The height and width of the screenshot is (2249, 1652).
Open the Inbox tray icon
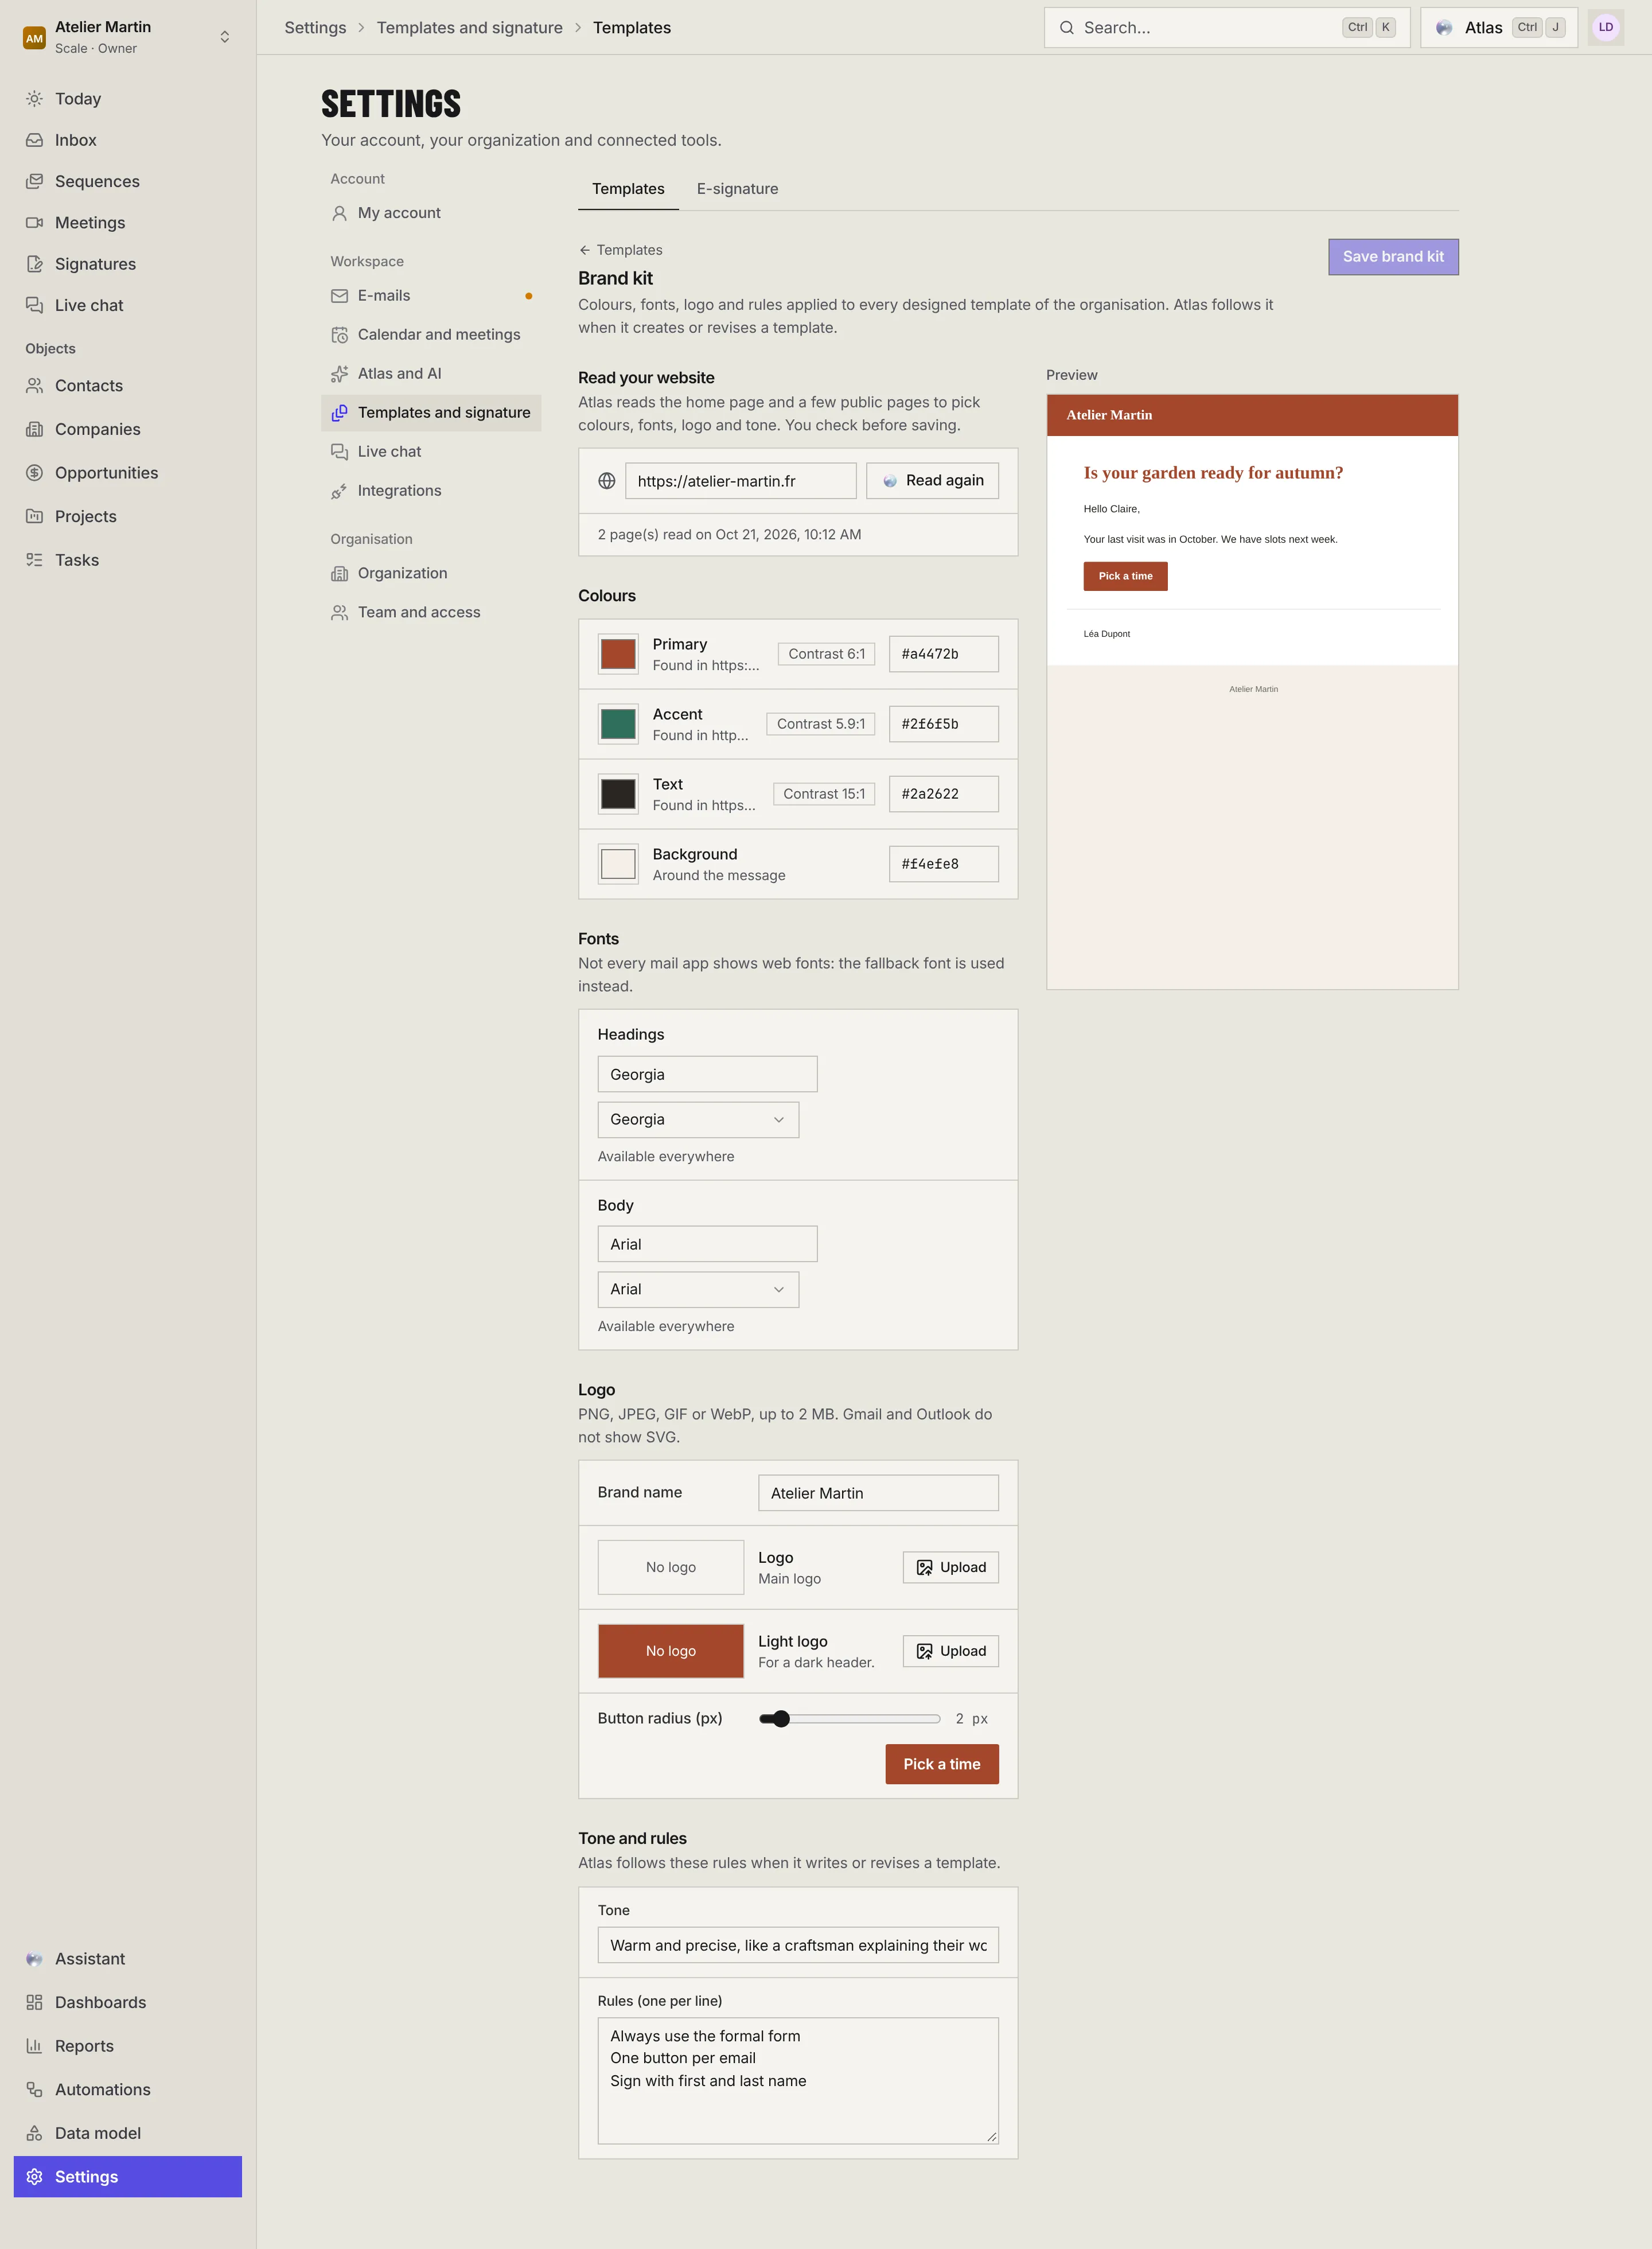34,140
